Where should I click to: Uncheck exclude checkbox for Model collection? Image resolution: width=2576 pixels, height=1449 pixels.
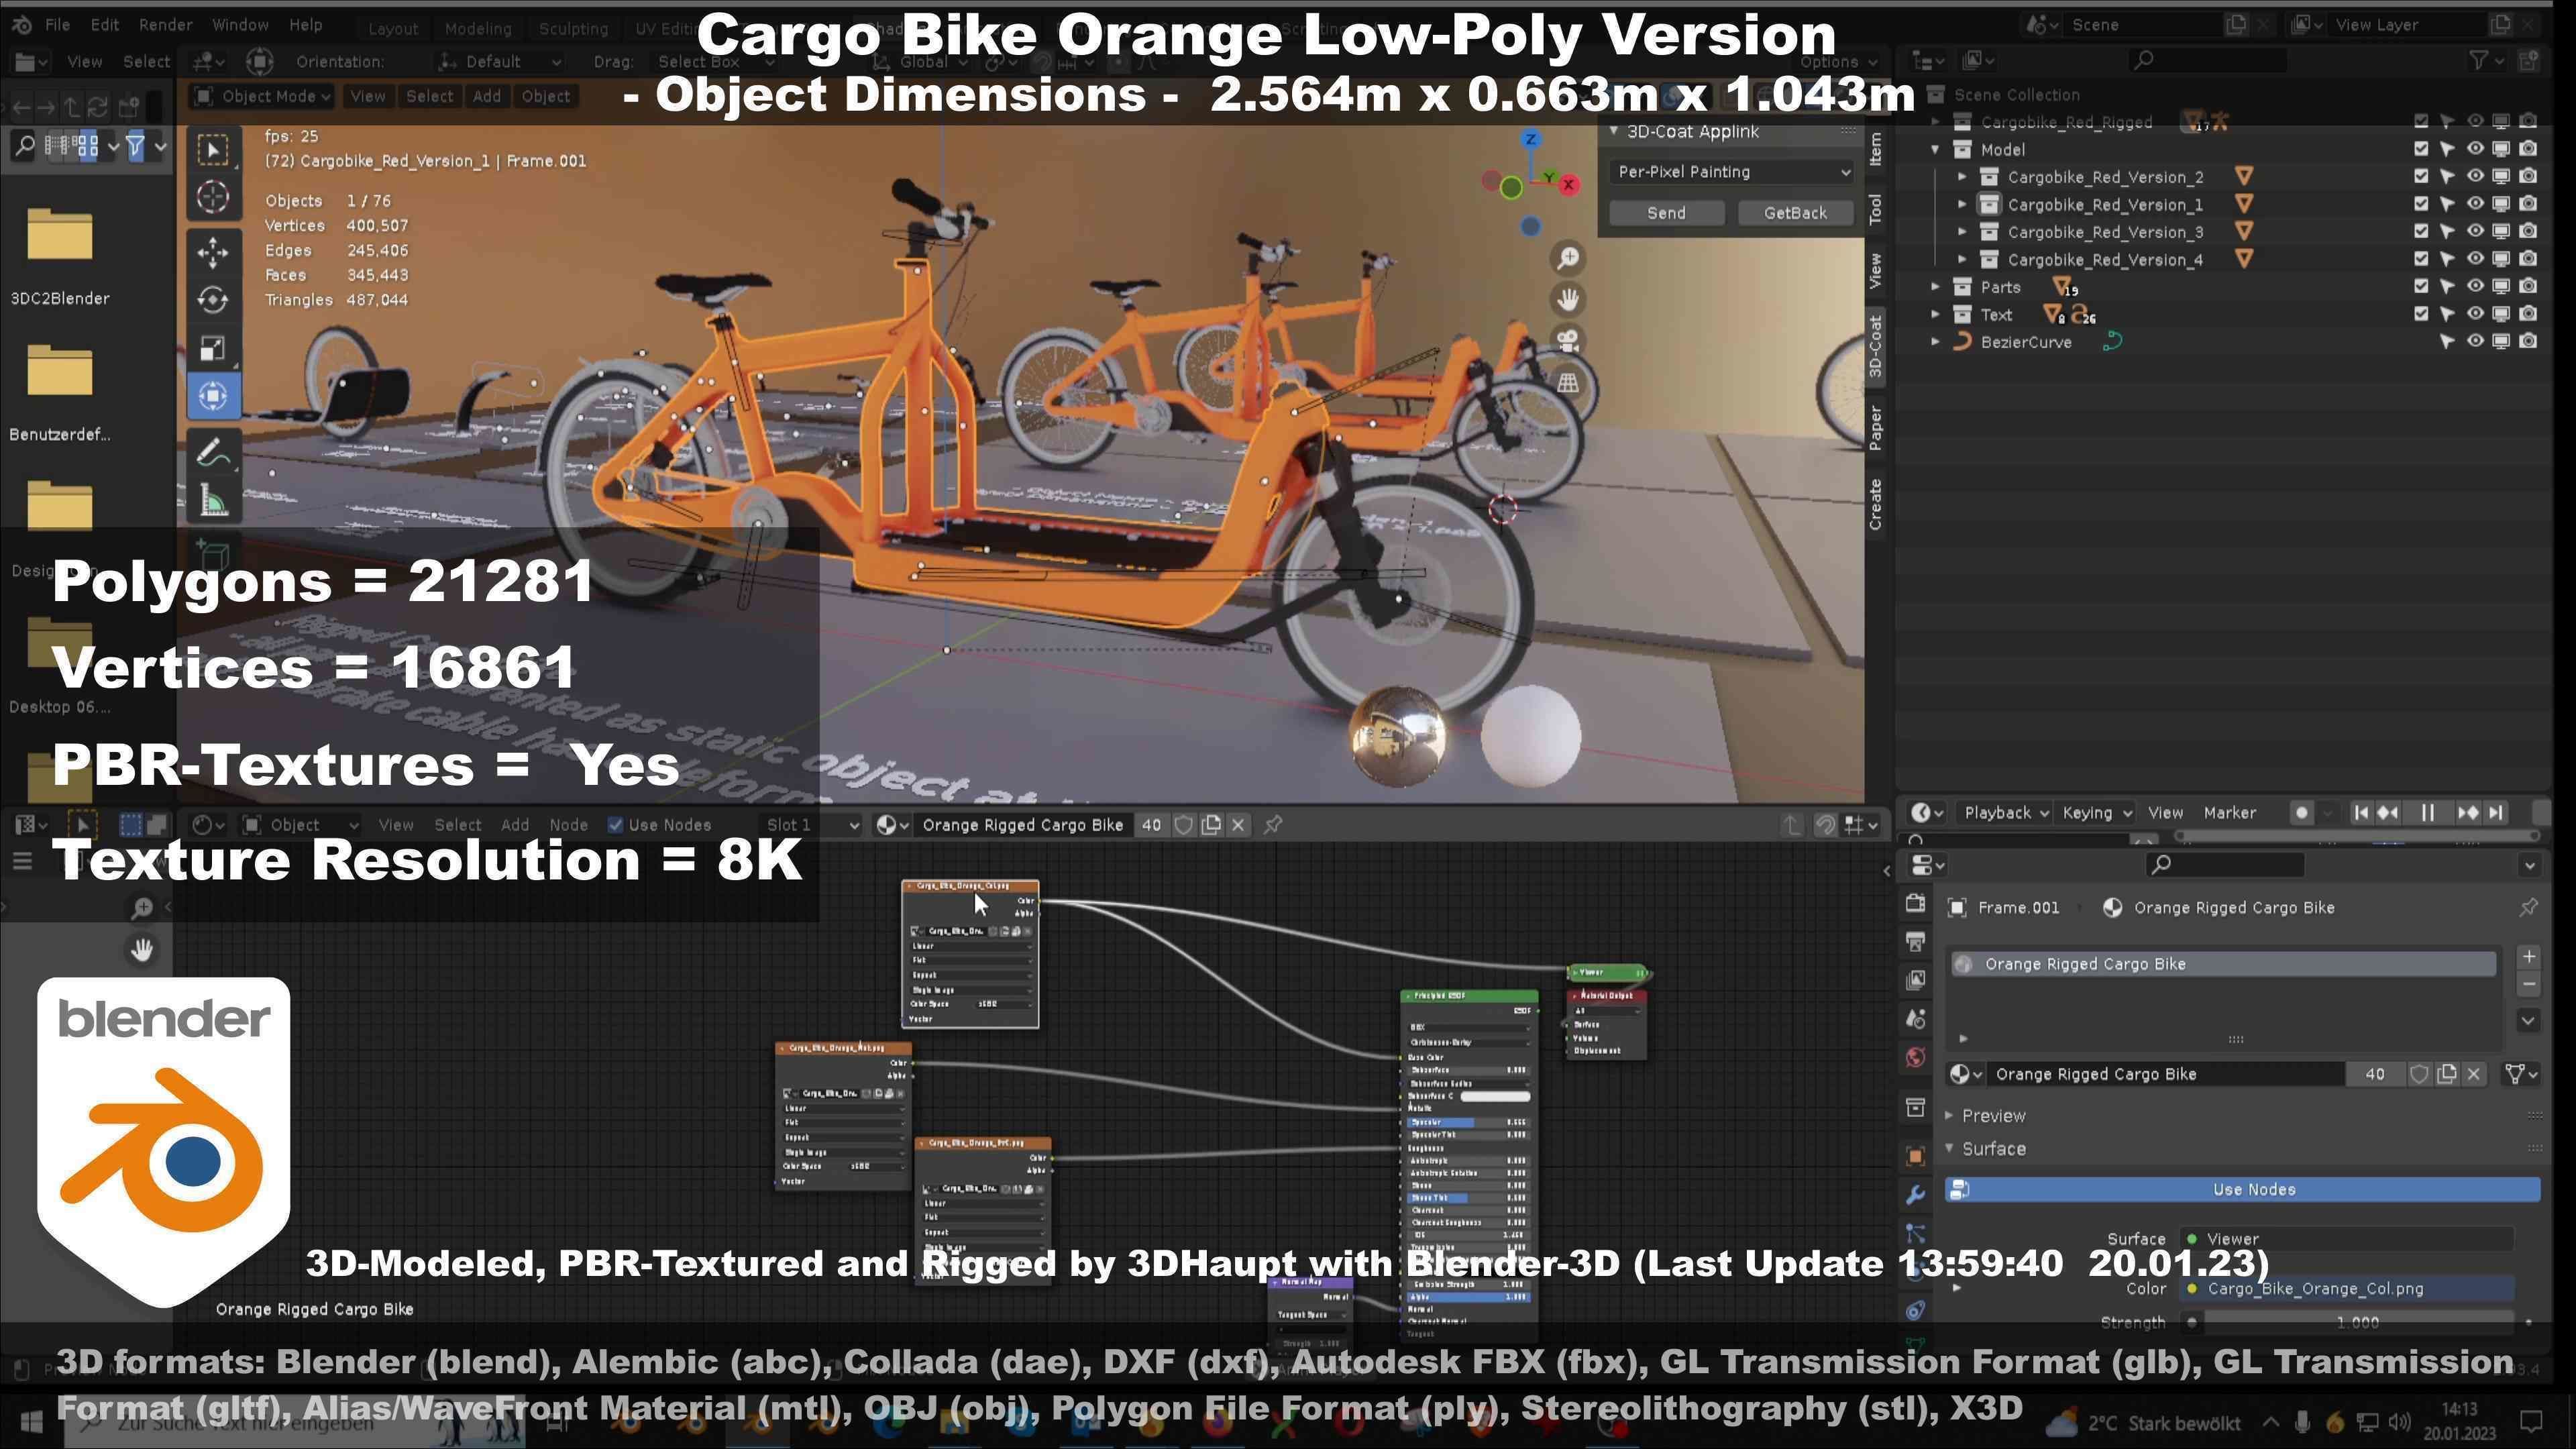[x=2420, y=149]
